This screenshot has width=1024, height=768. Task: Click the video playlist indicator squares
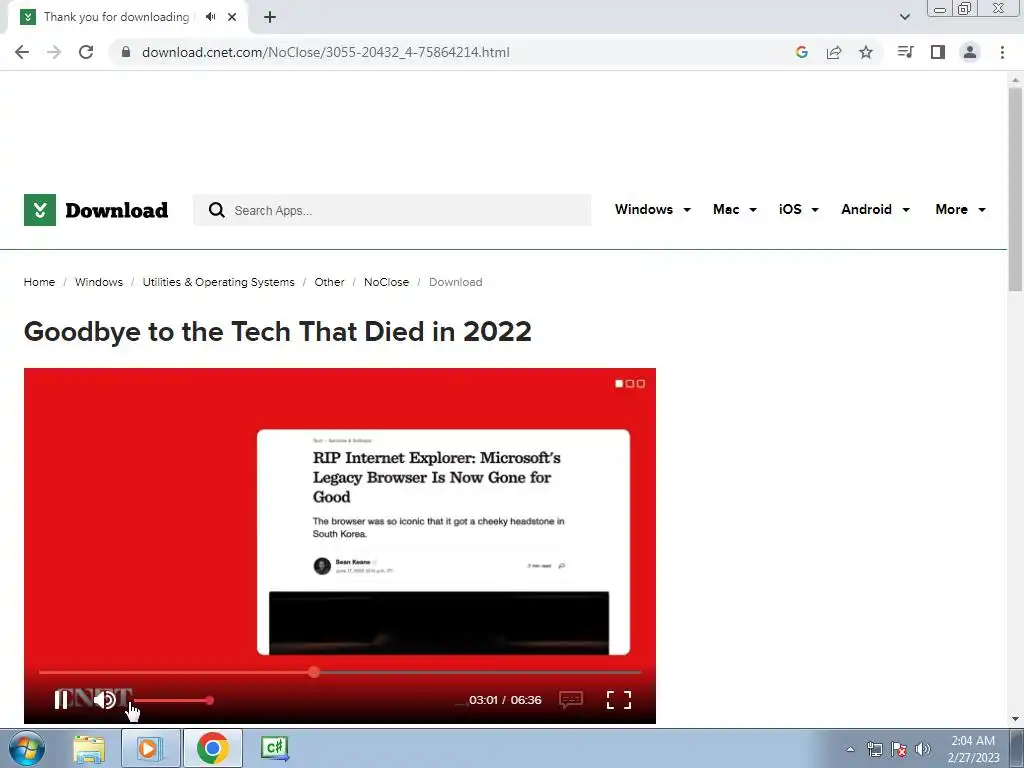pyautogui.click(x=630, y=383)
